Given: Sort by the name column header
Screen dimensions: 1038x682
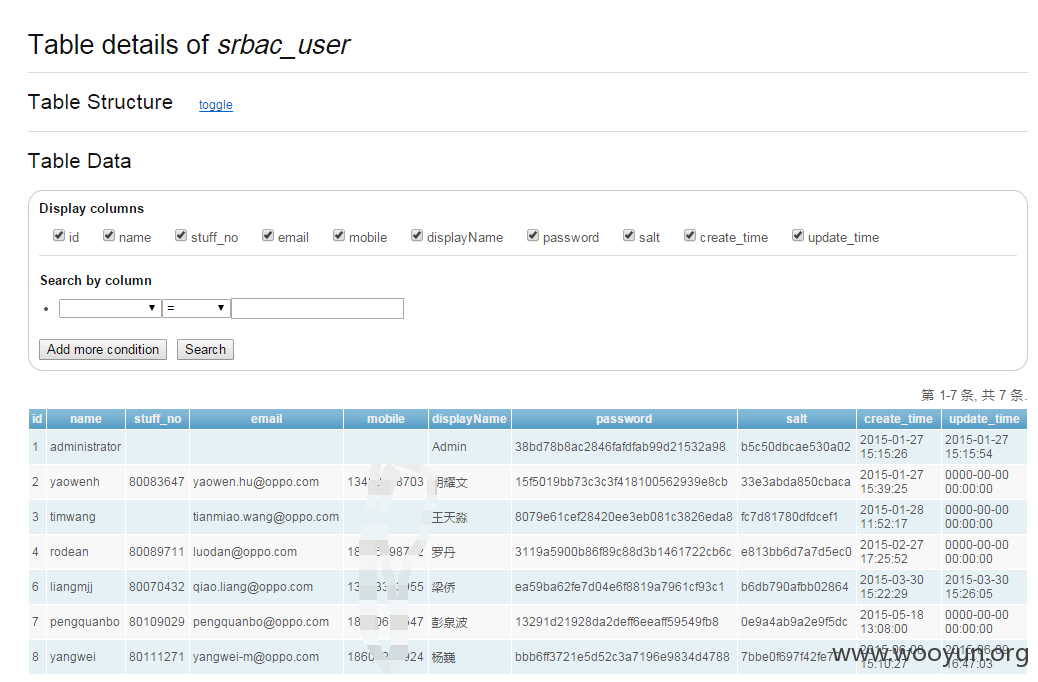Looking at the screenshot, I should 86,418.
